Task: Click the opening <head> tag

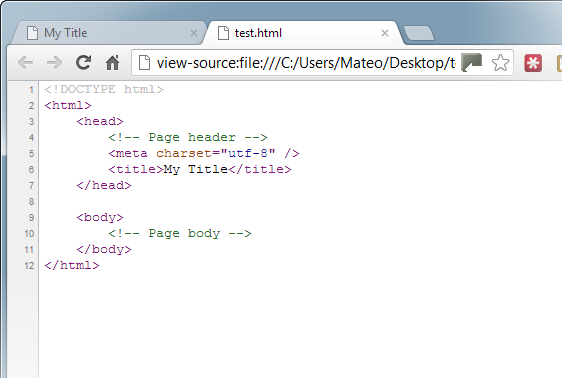Action: (100, 121)
